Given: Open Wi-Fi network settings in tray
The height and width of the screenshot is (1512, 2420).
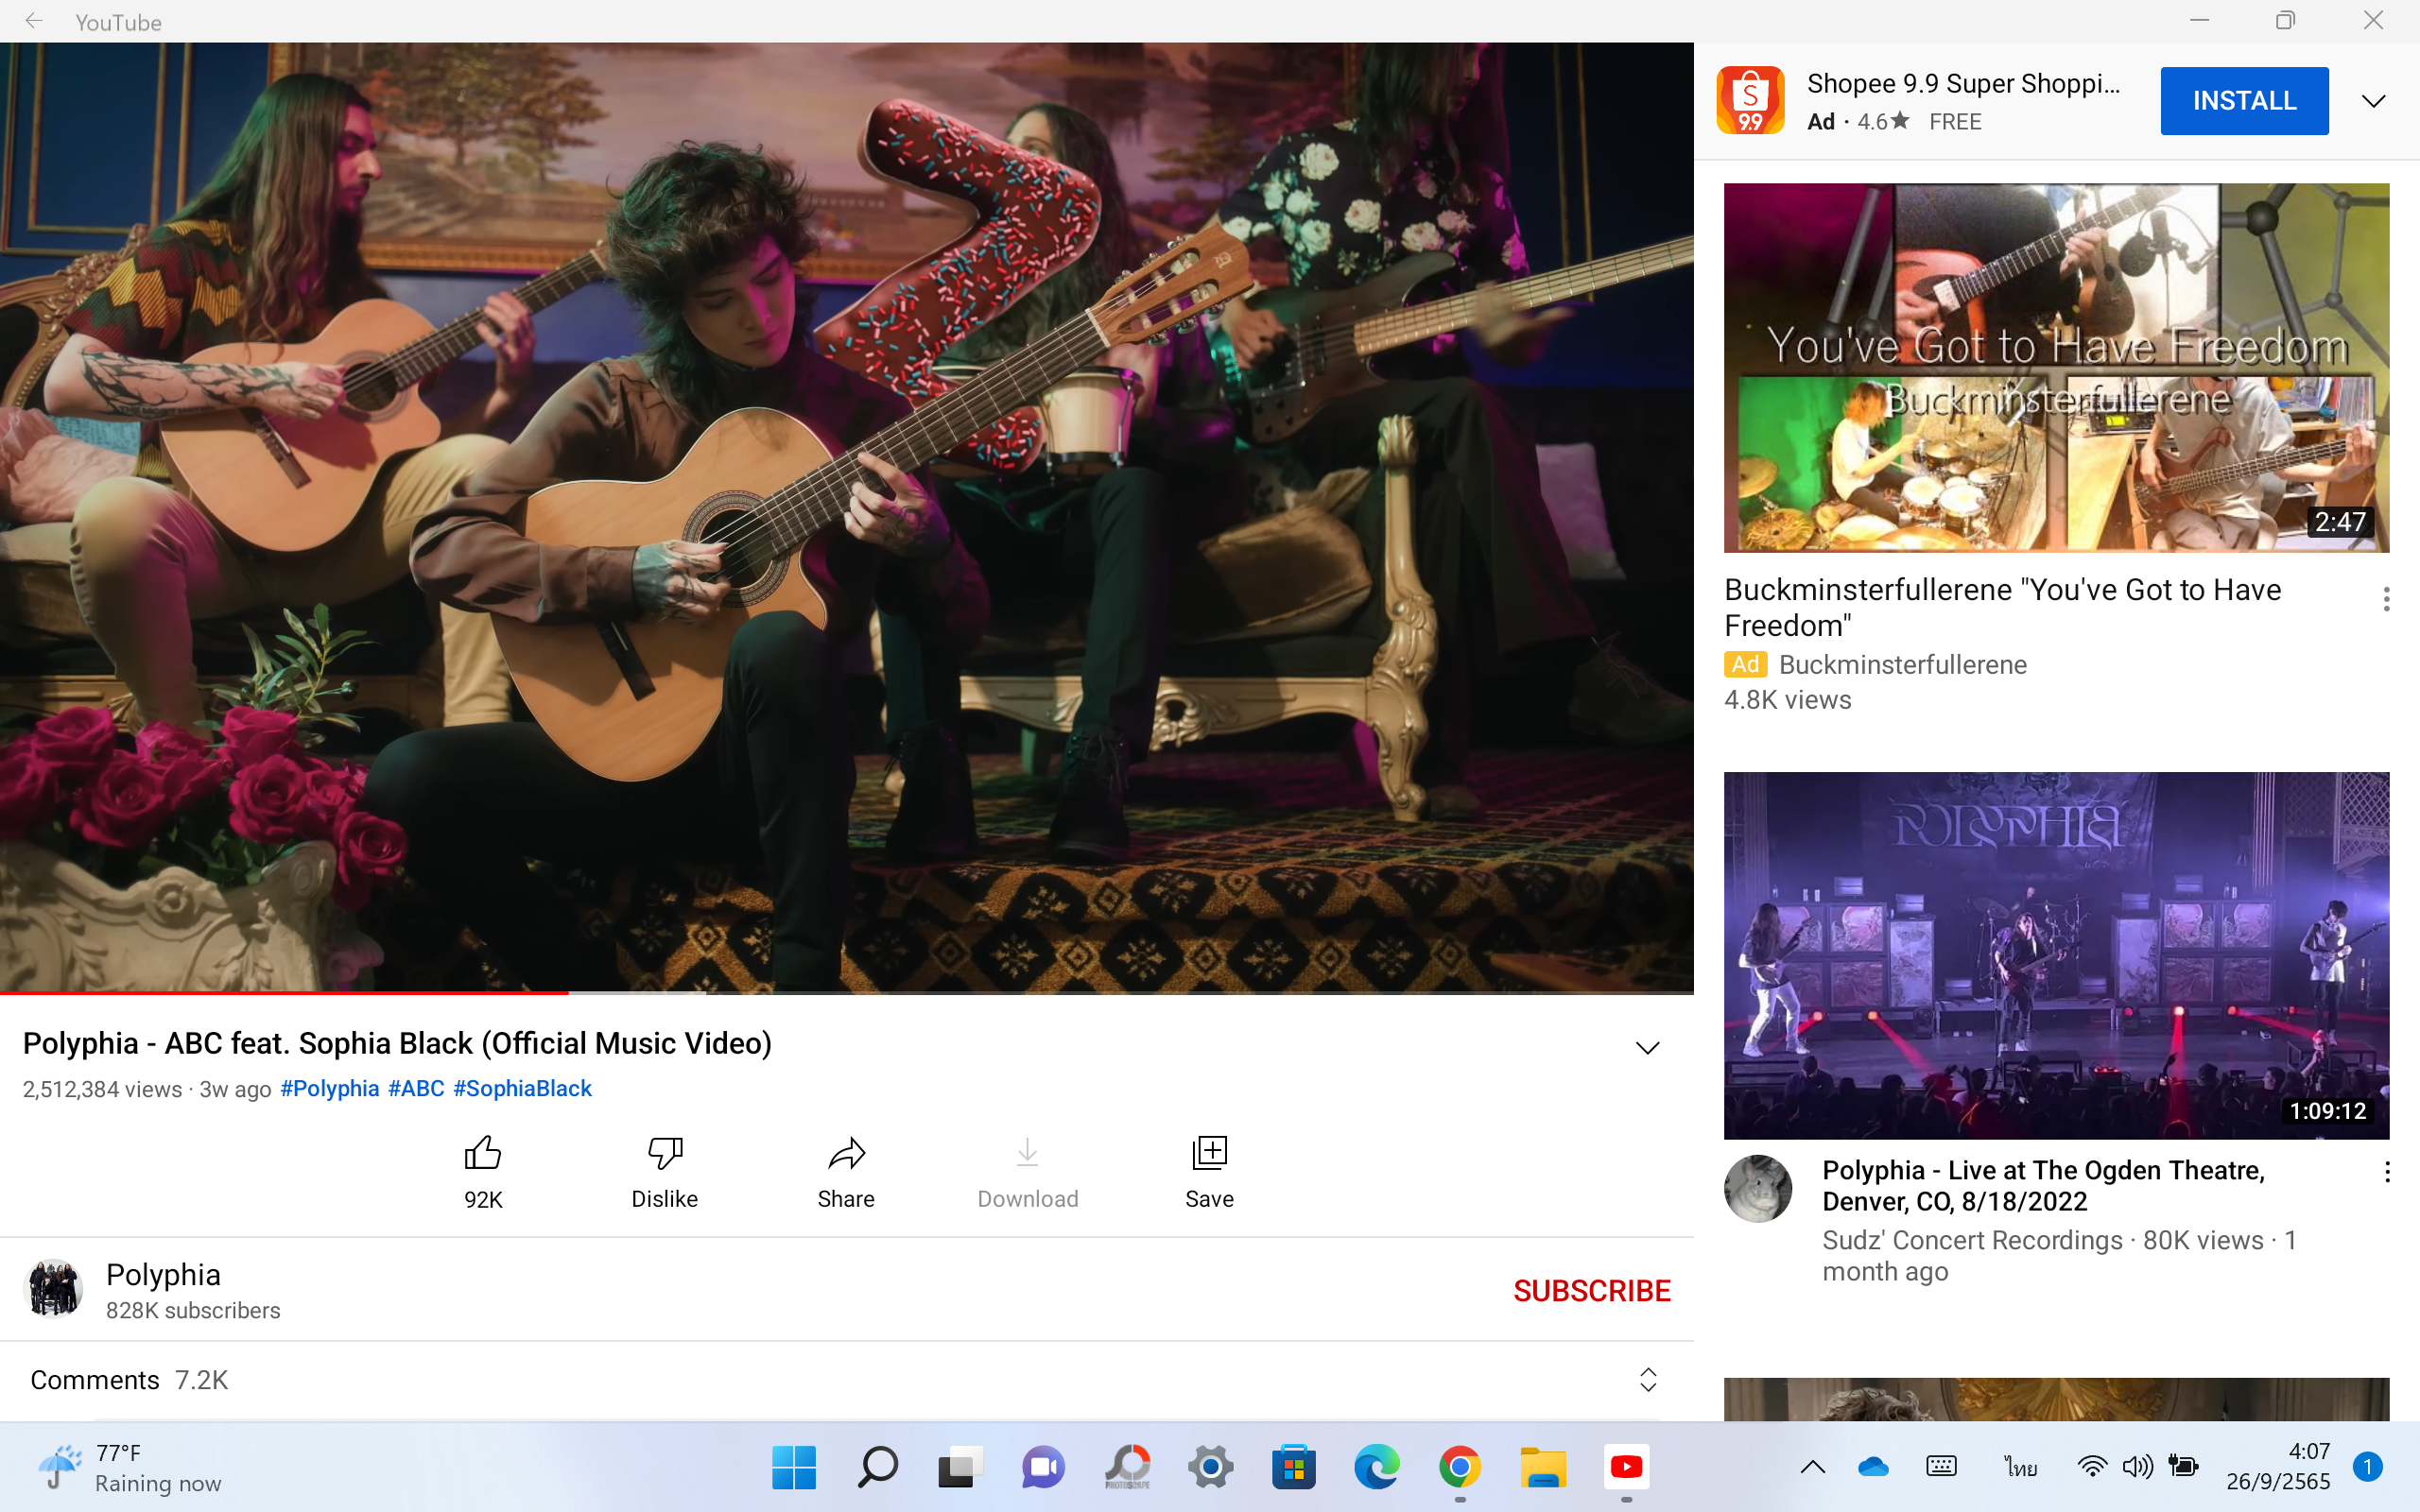Looking at the screenshot, I should click(x=2092, y=1467).
